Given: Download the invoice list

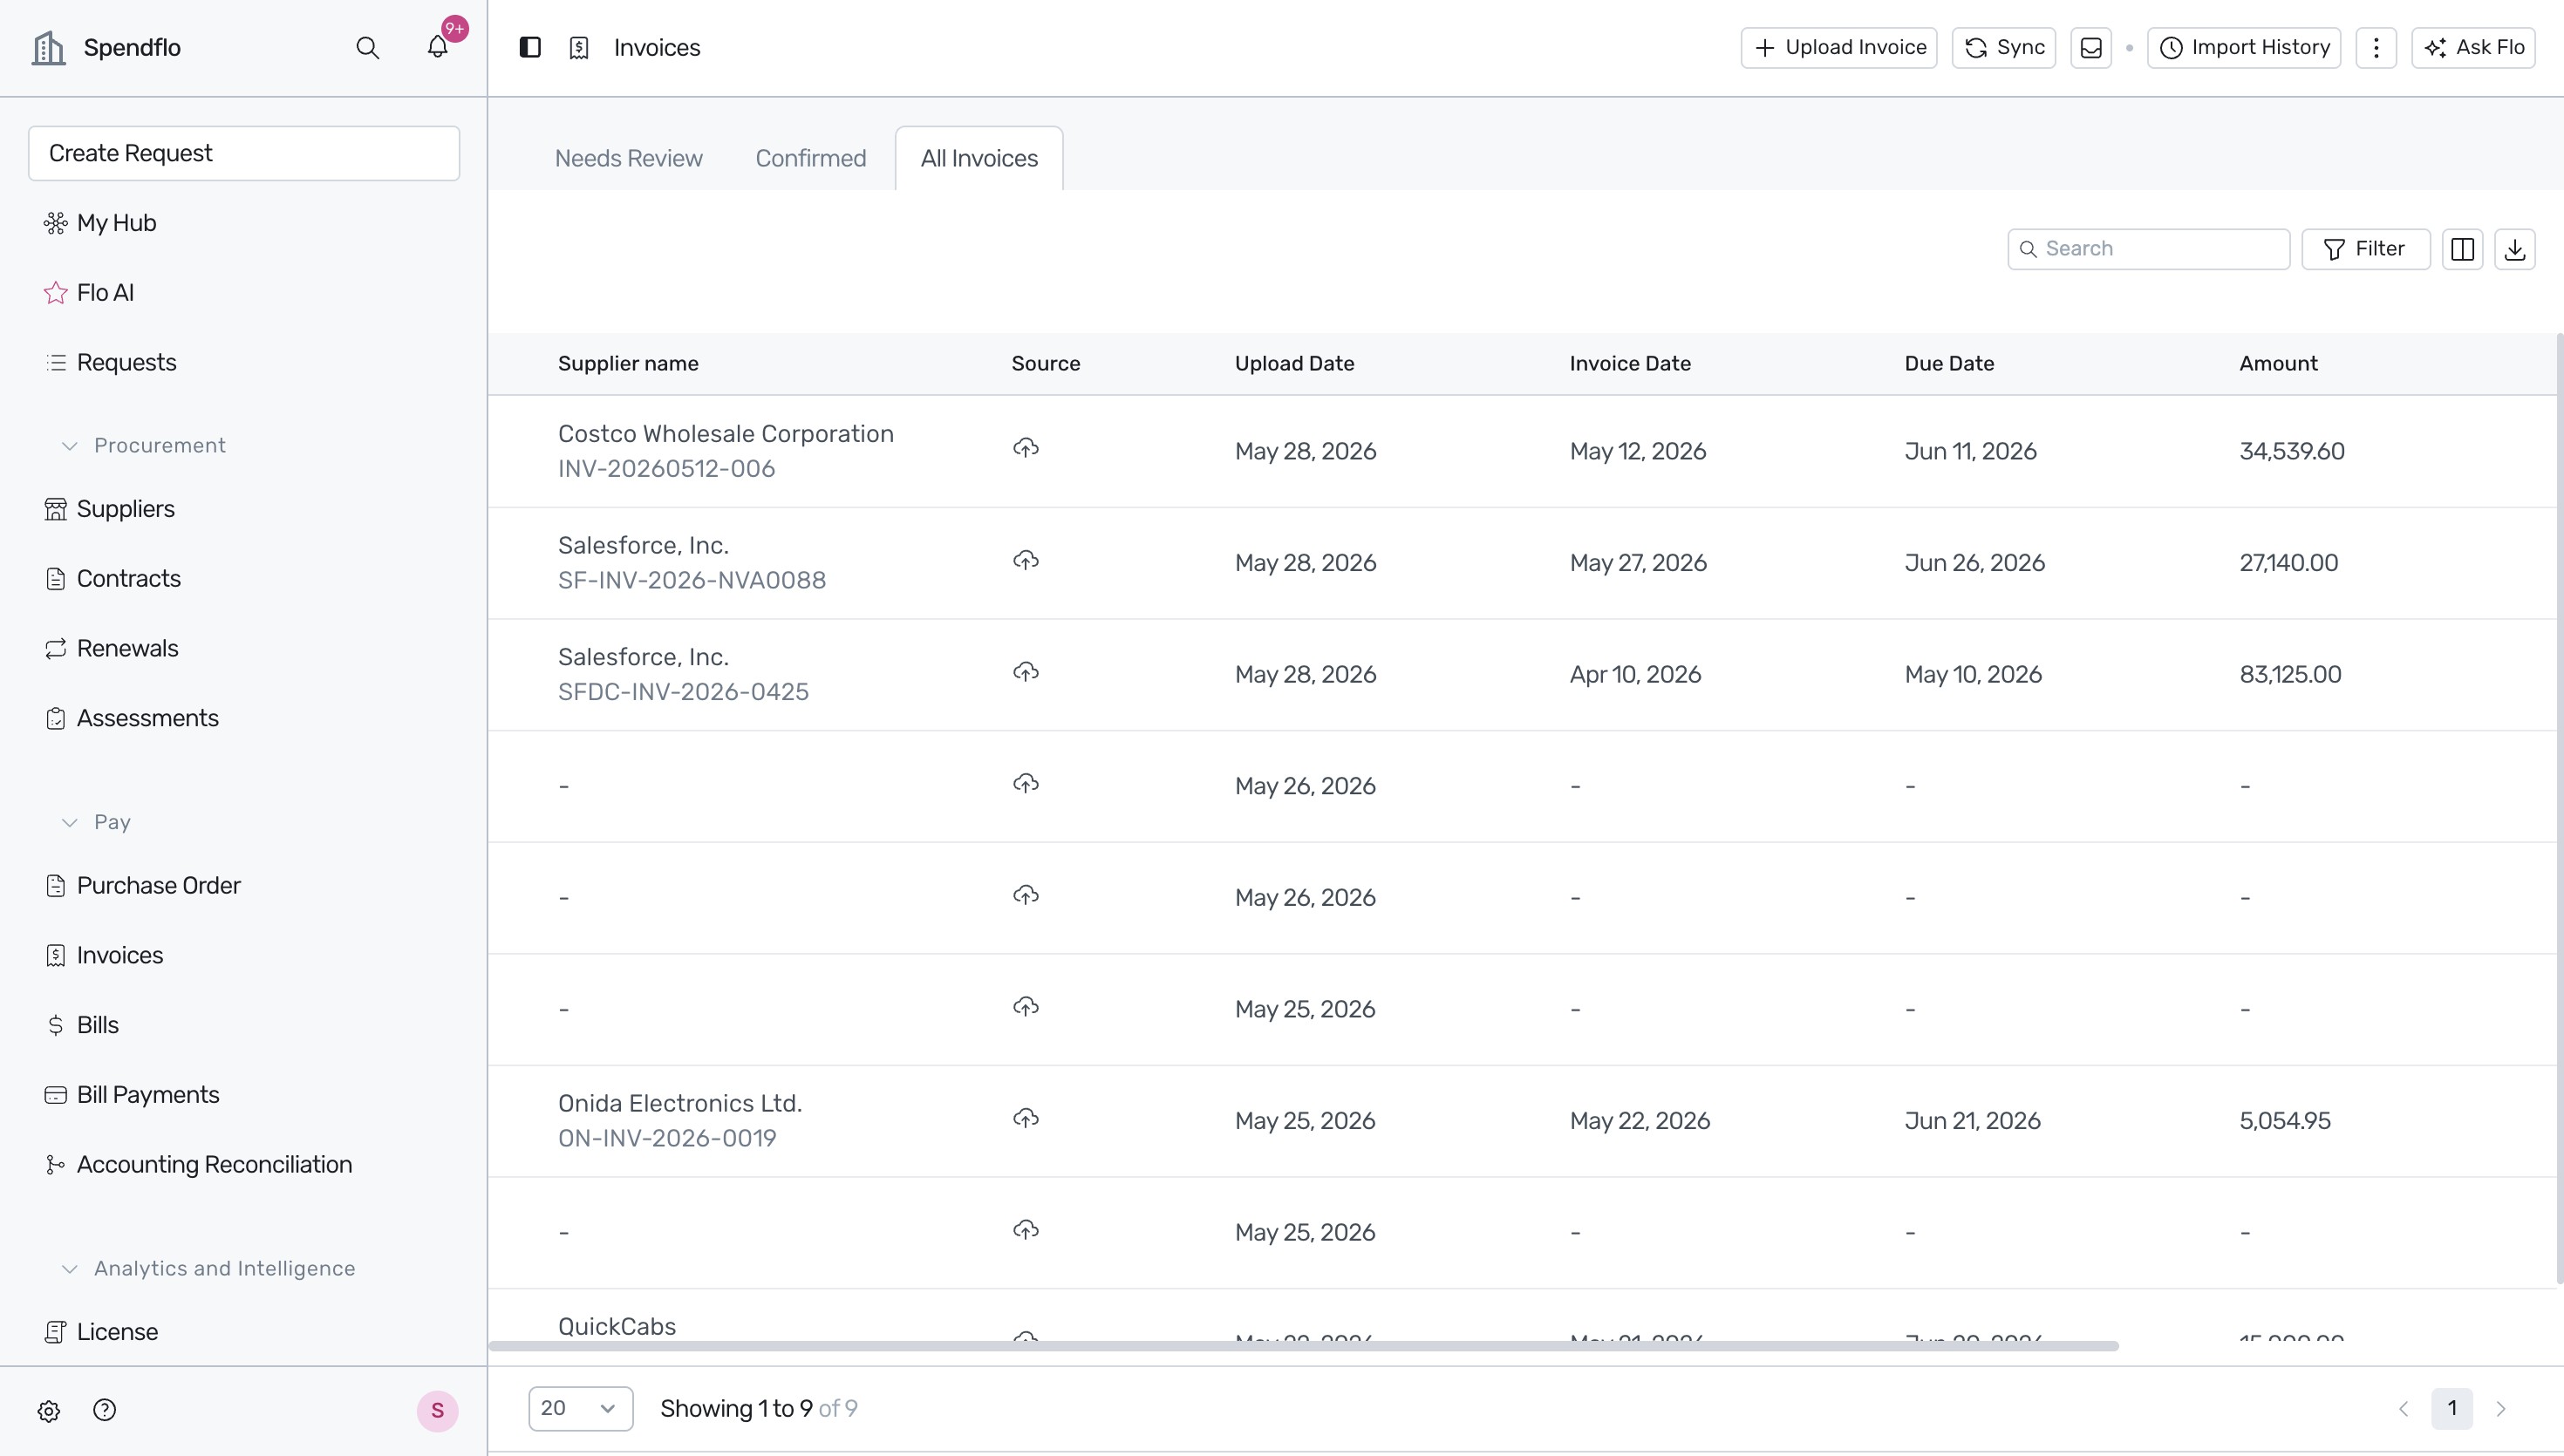Looking at the screenshot, I should pyautogui.click(x=2514, y=249).
